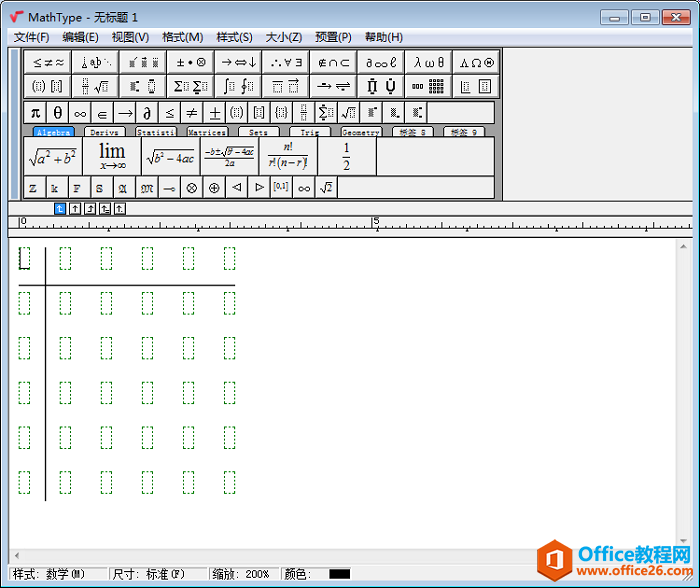Open the labeled arrow templates palette
Image resolution: width=700 pixels, height=588 pixels.
point(333,86)
